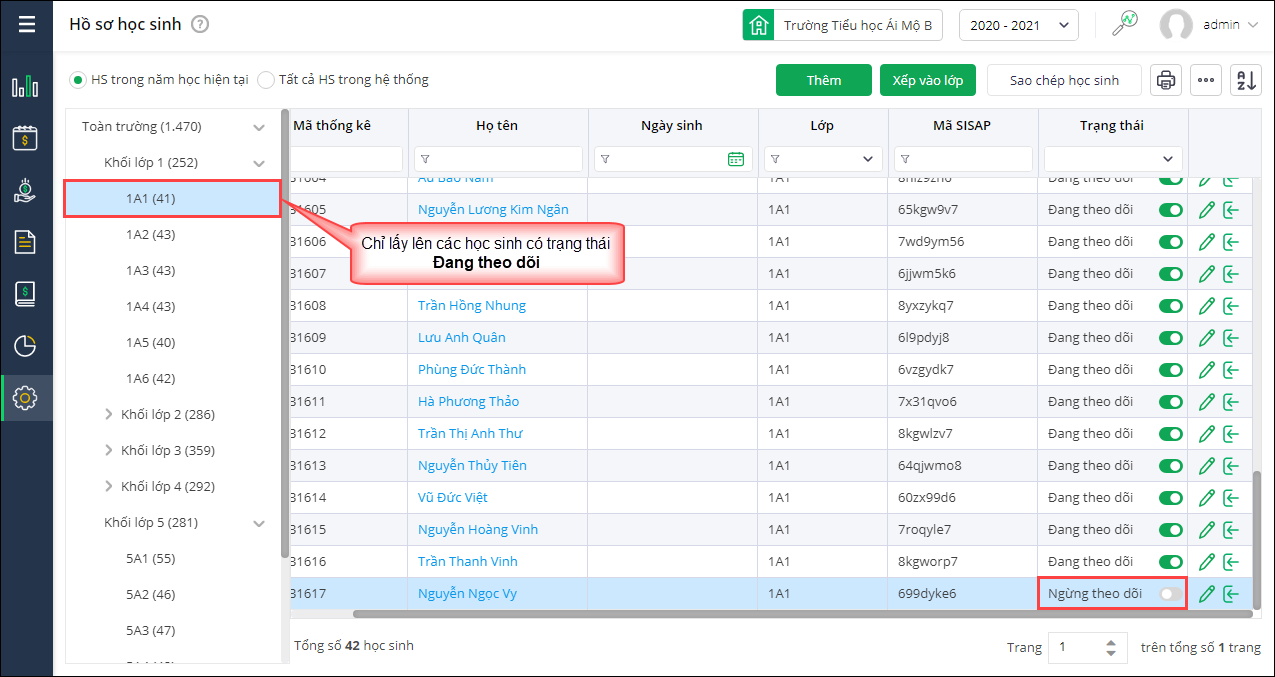Toggle status switch for Trần Thị Anh Thư
The width and height of the screenshot is (1275, 677).
pos(1170,433)
